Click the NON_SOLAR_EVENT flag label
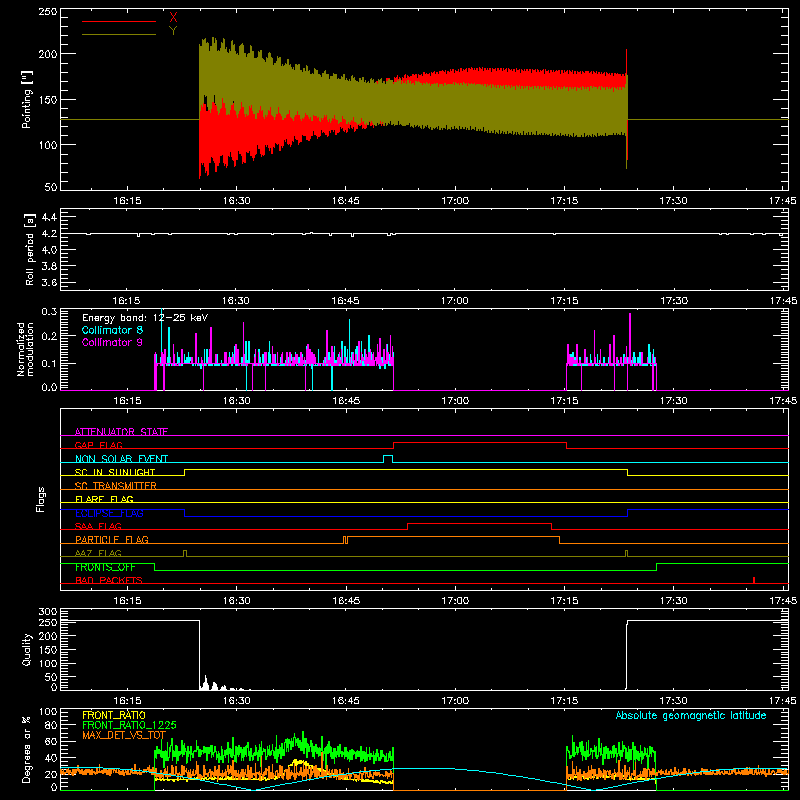Image resolution: width=800 pixels, height=800 pixels. pyautogui.click(x=121, y=459)
